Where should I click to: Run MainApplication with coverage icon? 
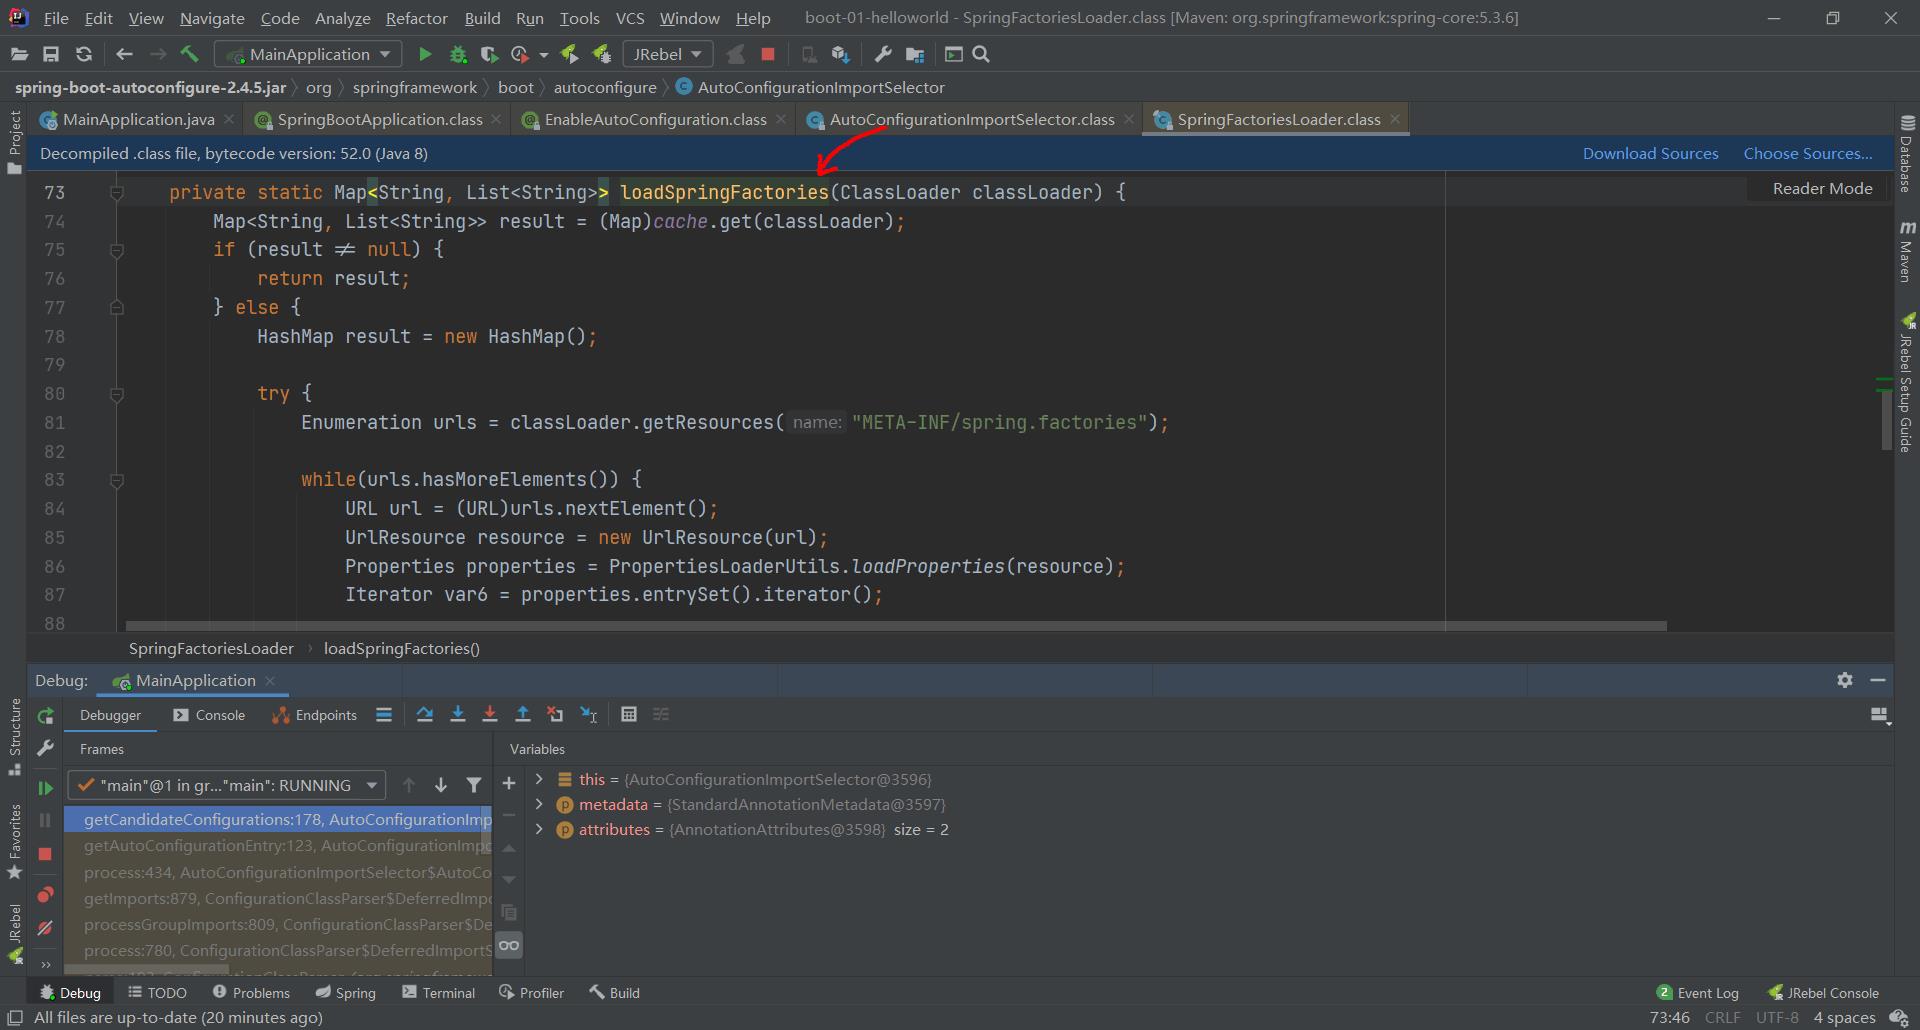tap(489, 54)
